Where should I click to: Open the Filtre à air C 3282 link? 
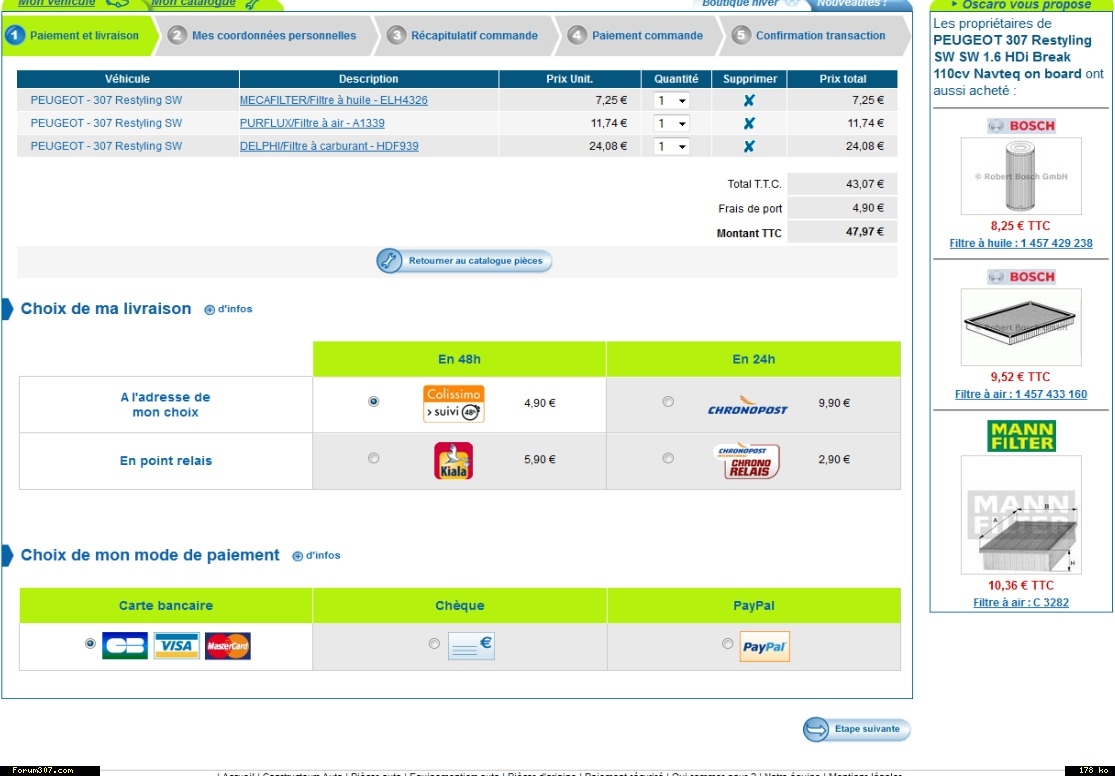pos(1020,603)
